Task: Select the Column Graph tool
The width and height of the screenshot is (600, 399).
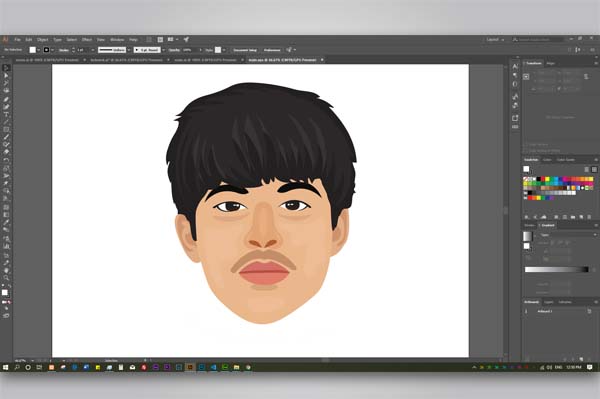Action: pos(6,246)
